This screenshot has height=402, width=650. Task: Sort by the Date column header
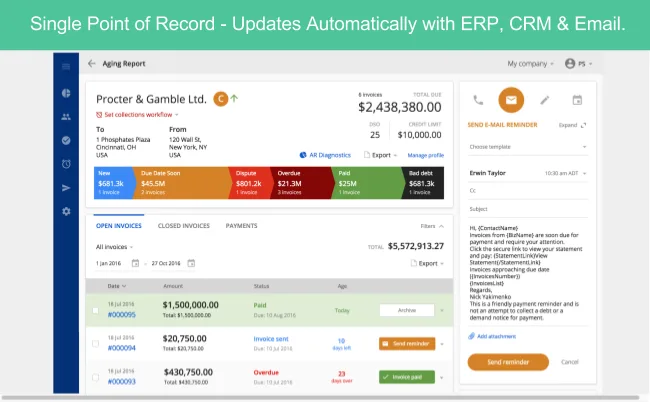coord(116,286)
